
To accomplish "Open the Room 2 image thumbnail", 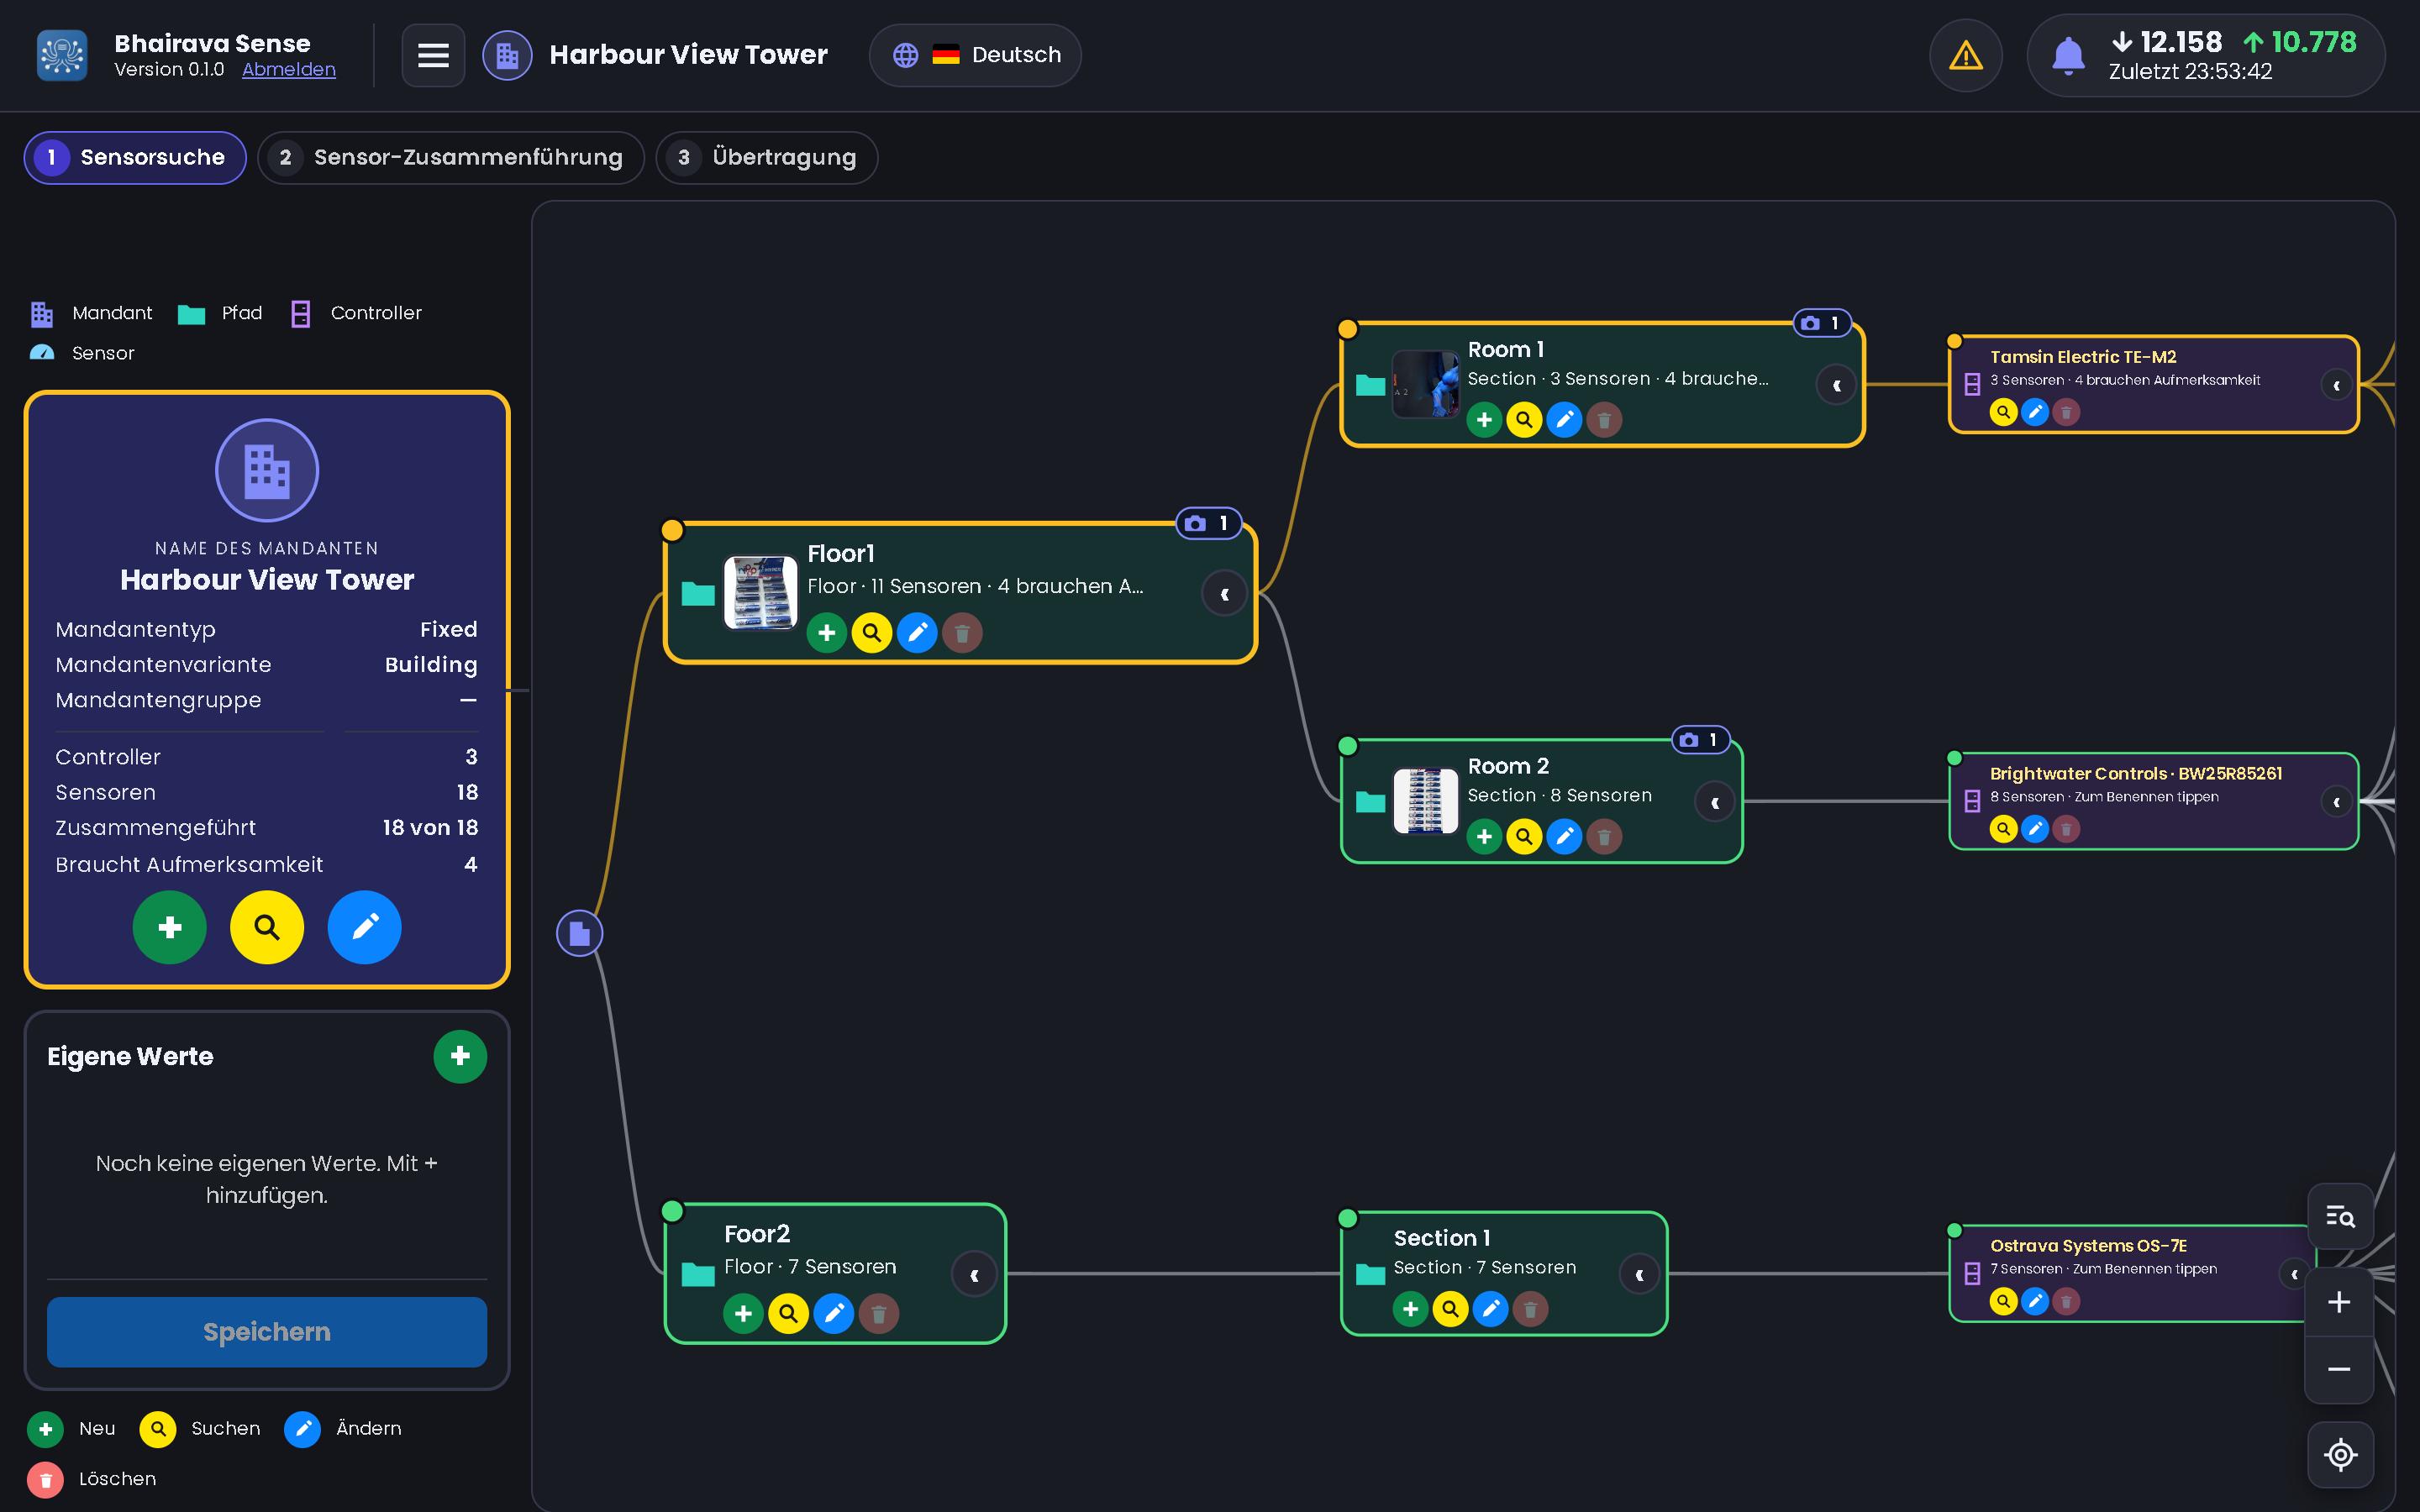I will (x=1426, y=801).
